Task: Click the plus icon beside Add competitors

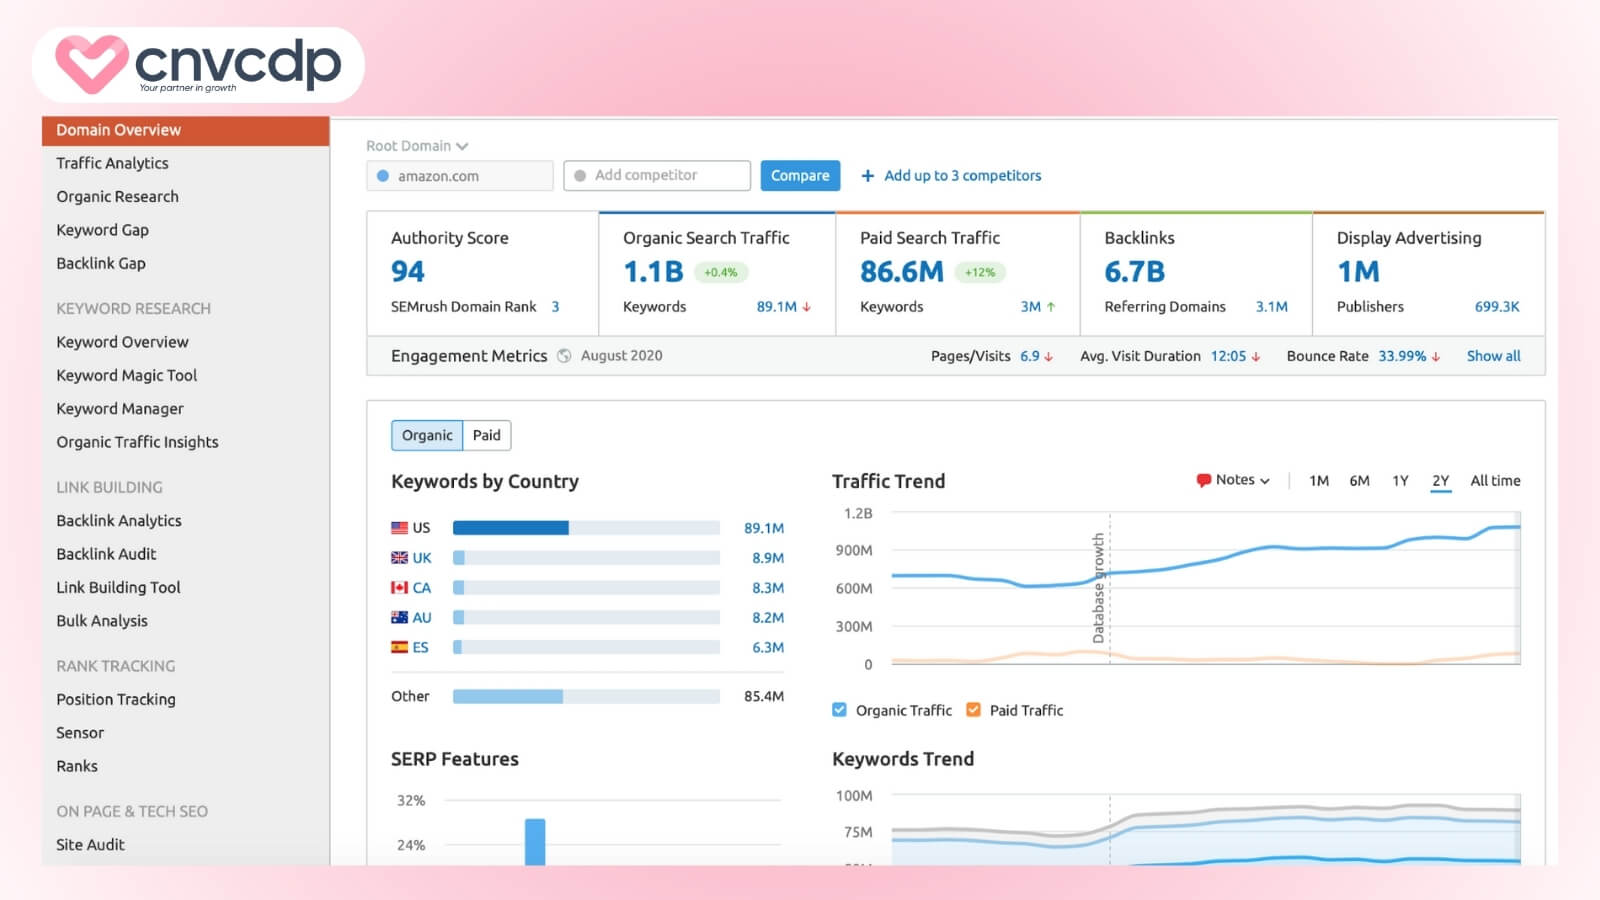Action: click(x=867, y=176)
